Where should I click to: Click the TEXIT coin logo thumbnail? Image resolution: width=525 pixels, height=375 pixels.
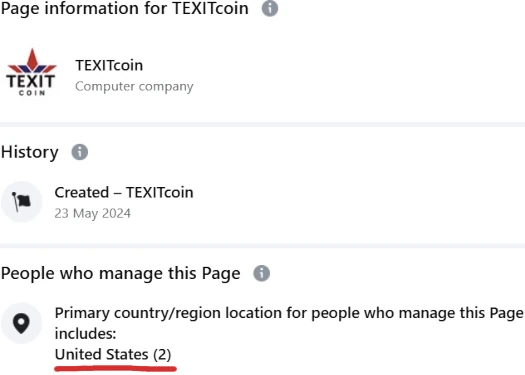[32, 73]
